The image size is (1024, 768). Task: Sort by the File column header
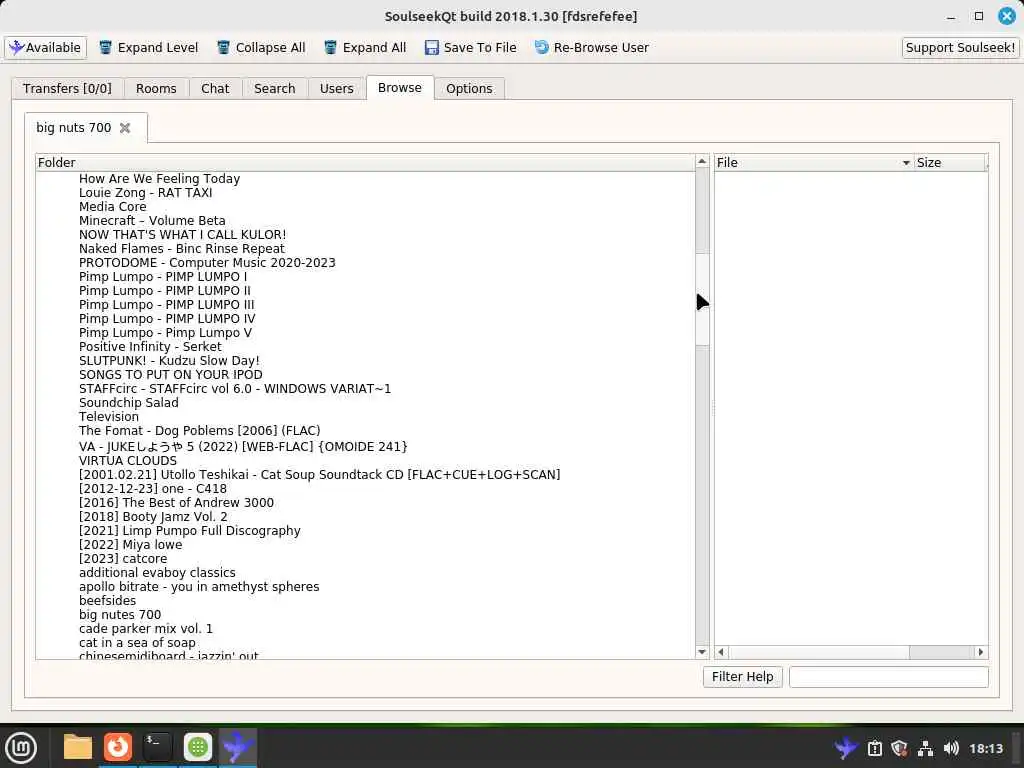pos(813,163)
